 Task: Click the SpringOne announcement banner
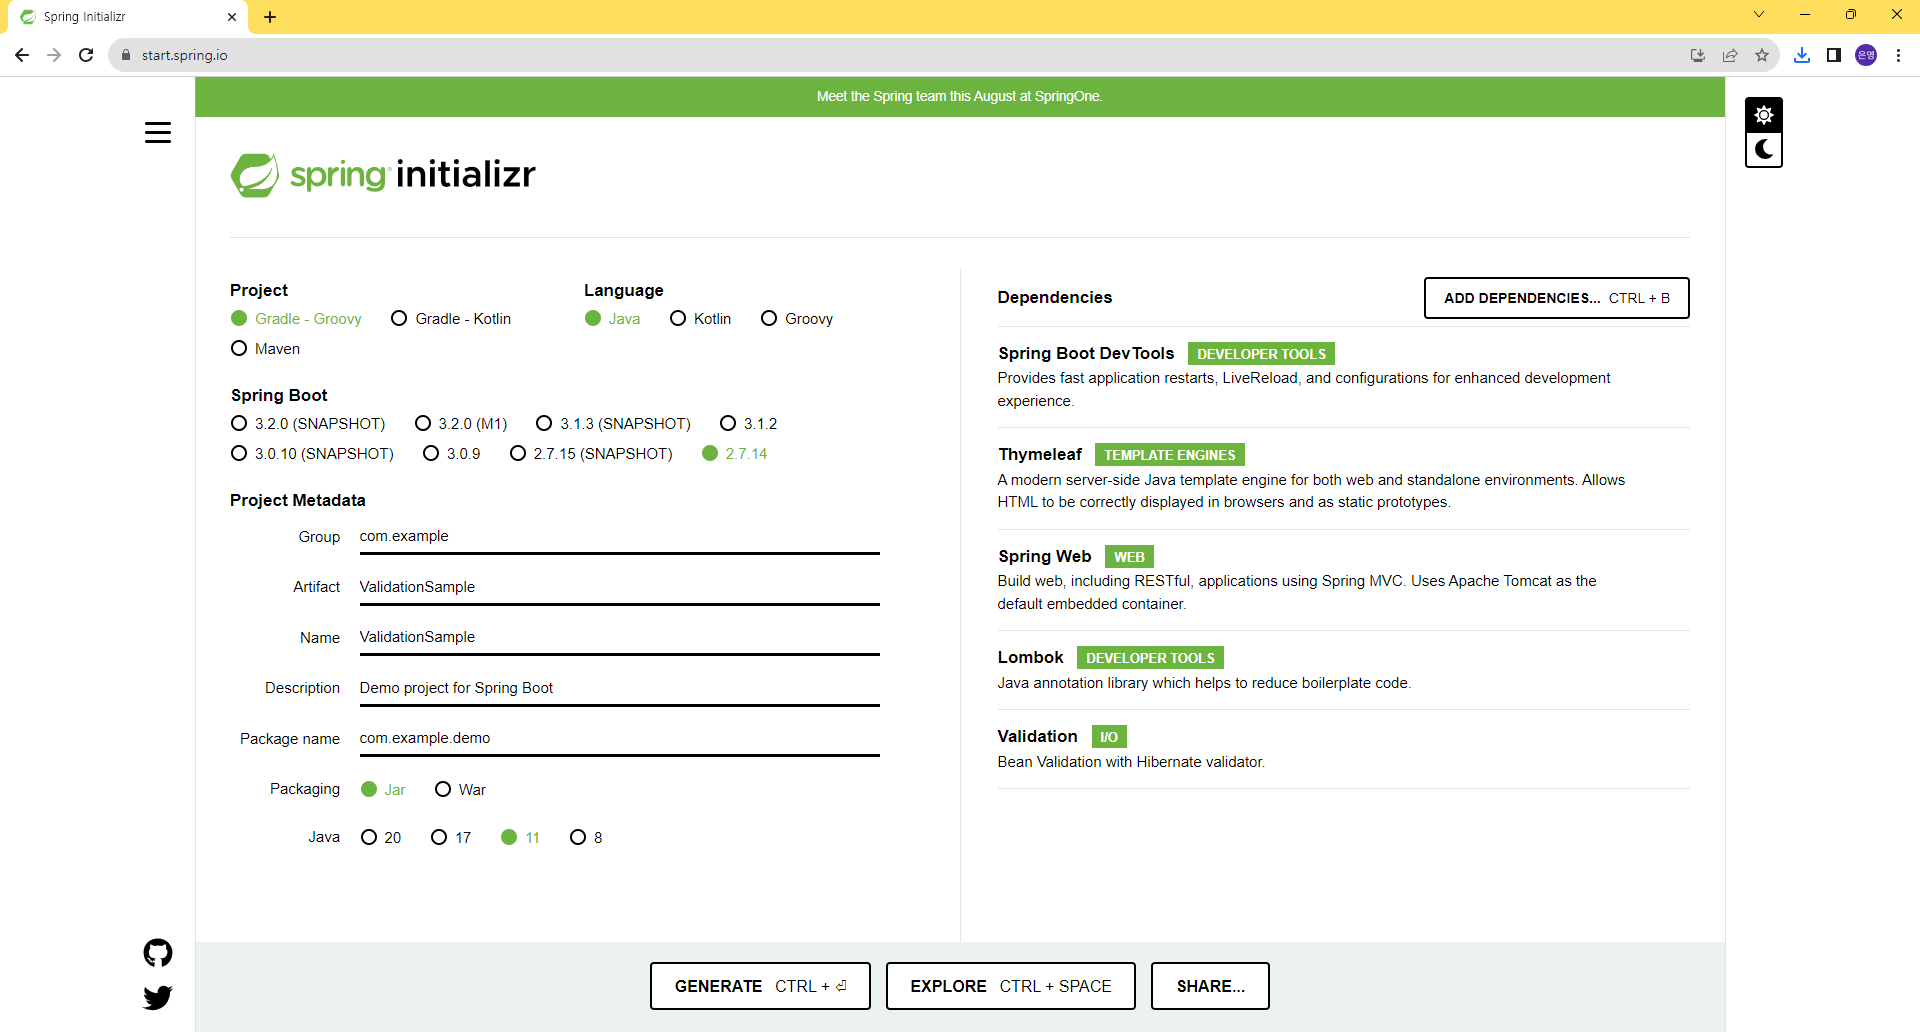959,96
